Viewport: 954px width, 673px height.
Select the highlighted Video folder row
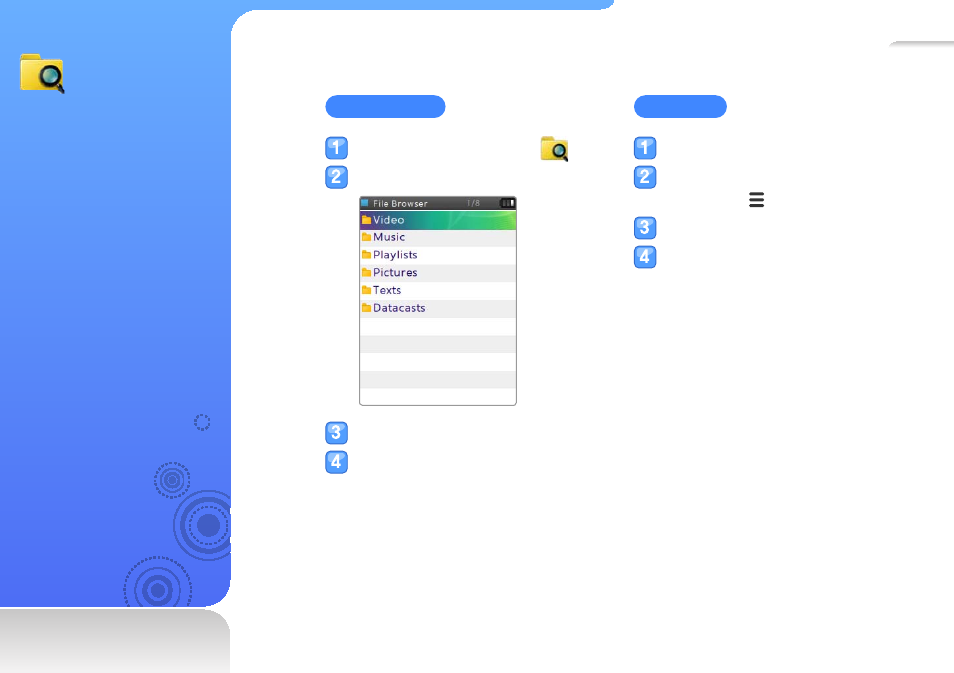tap(438, 220)
